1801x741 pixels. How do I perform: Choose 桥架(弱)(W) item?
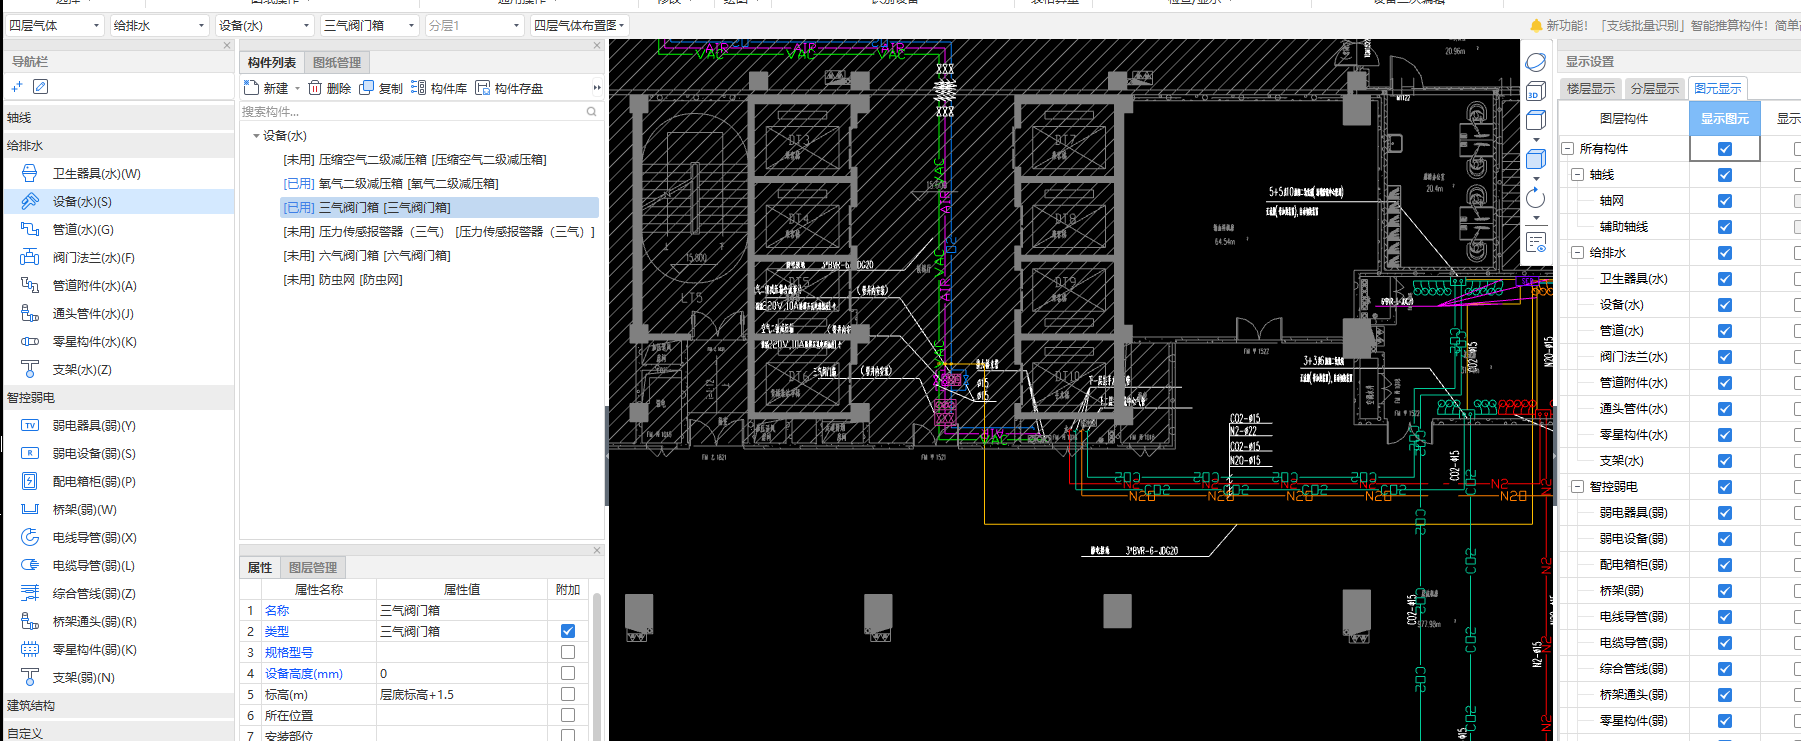[84, 509]
